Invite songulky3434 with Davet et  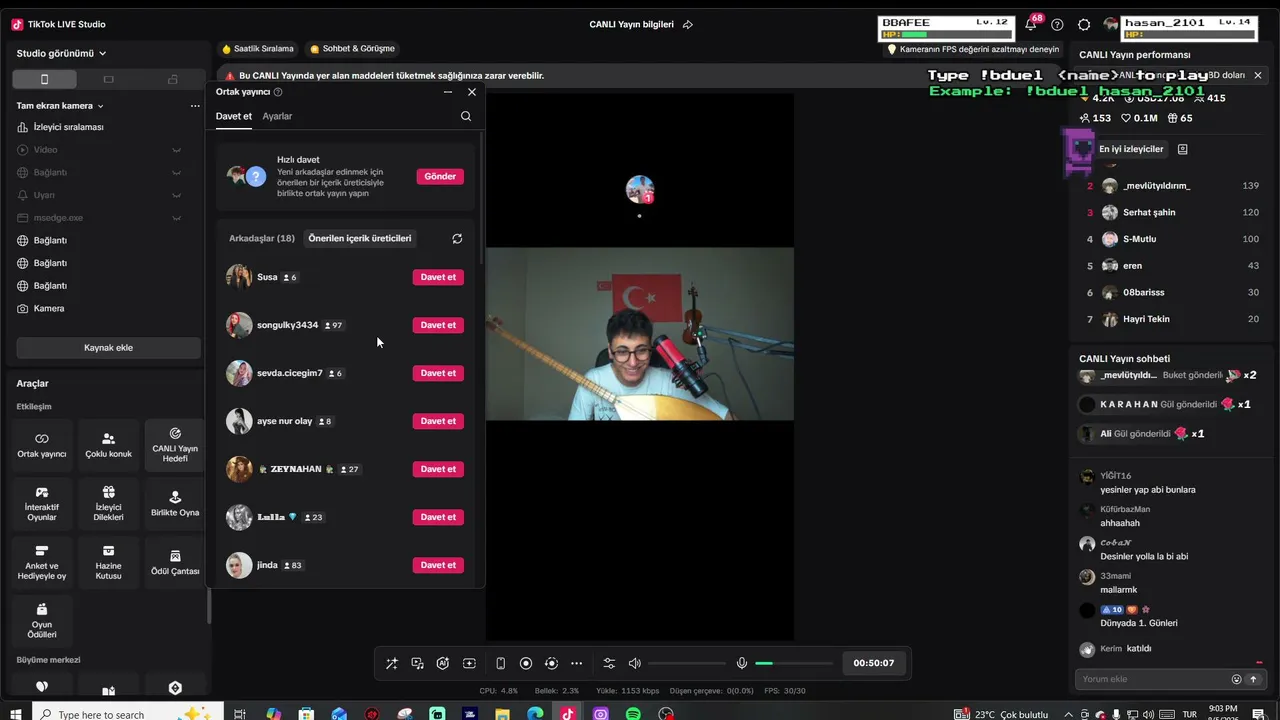pos(438,325)
